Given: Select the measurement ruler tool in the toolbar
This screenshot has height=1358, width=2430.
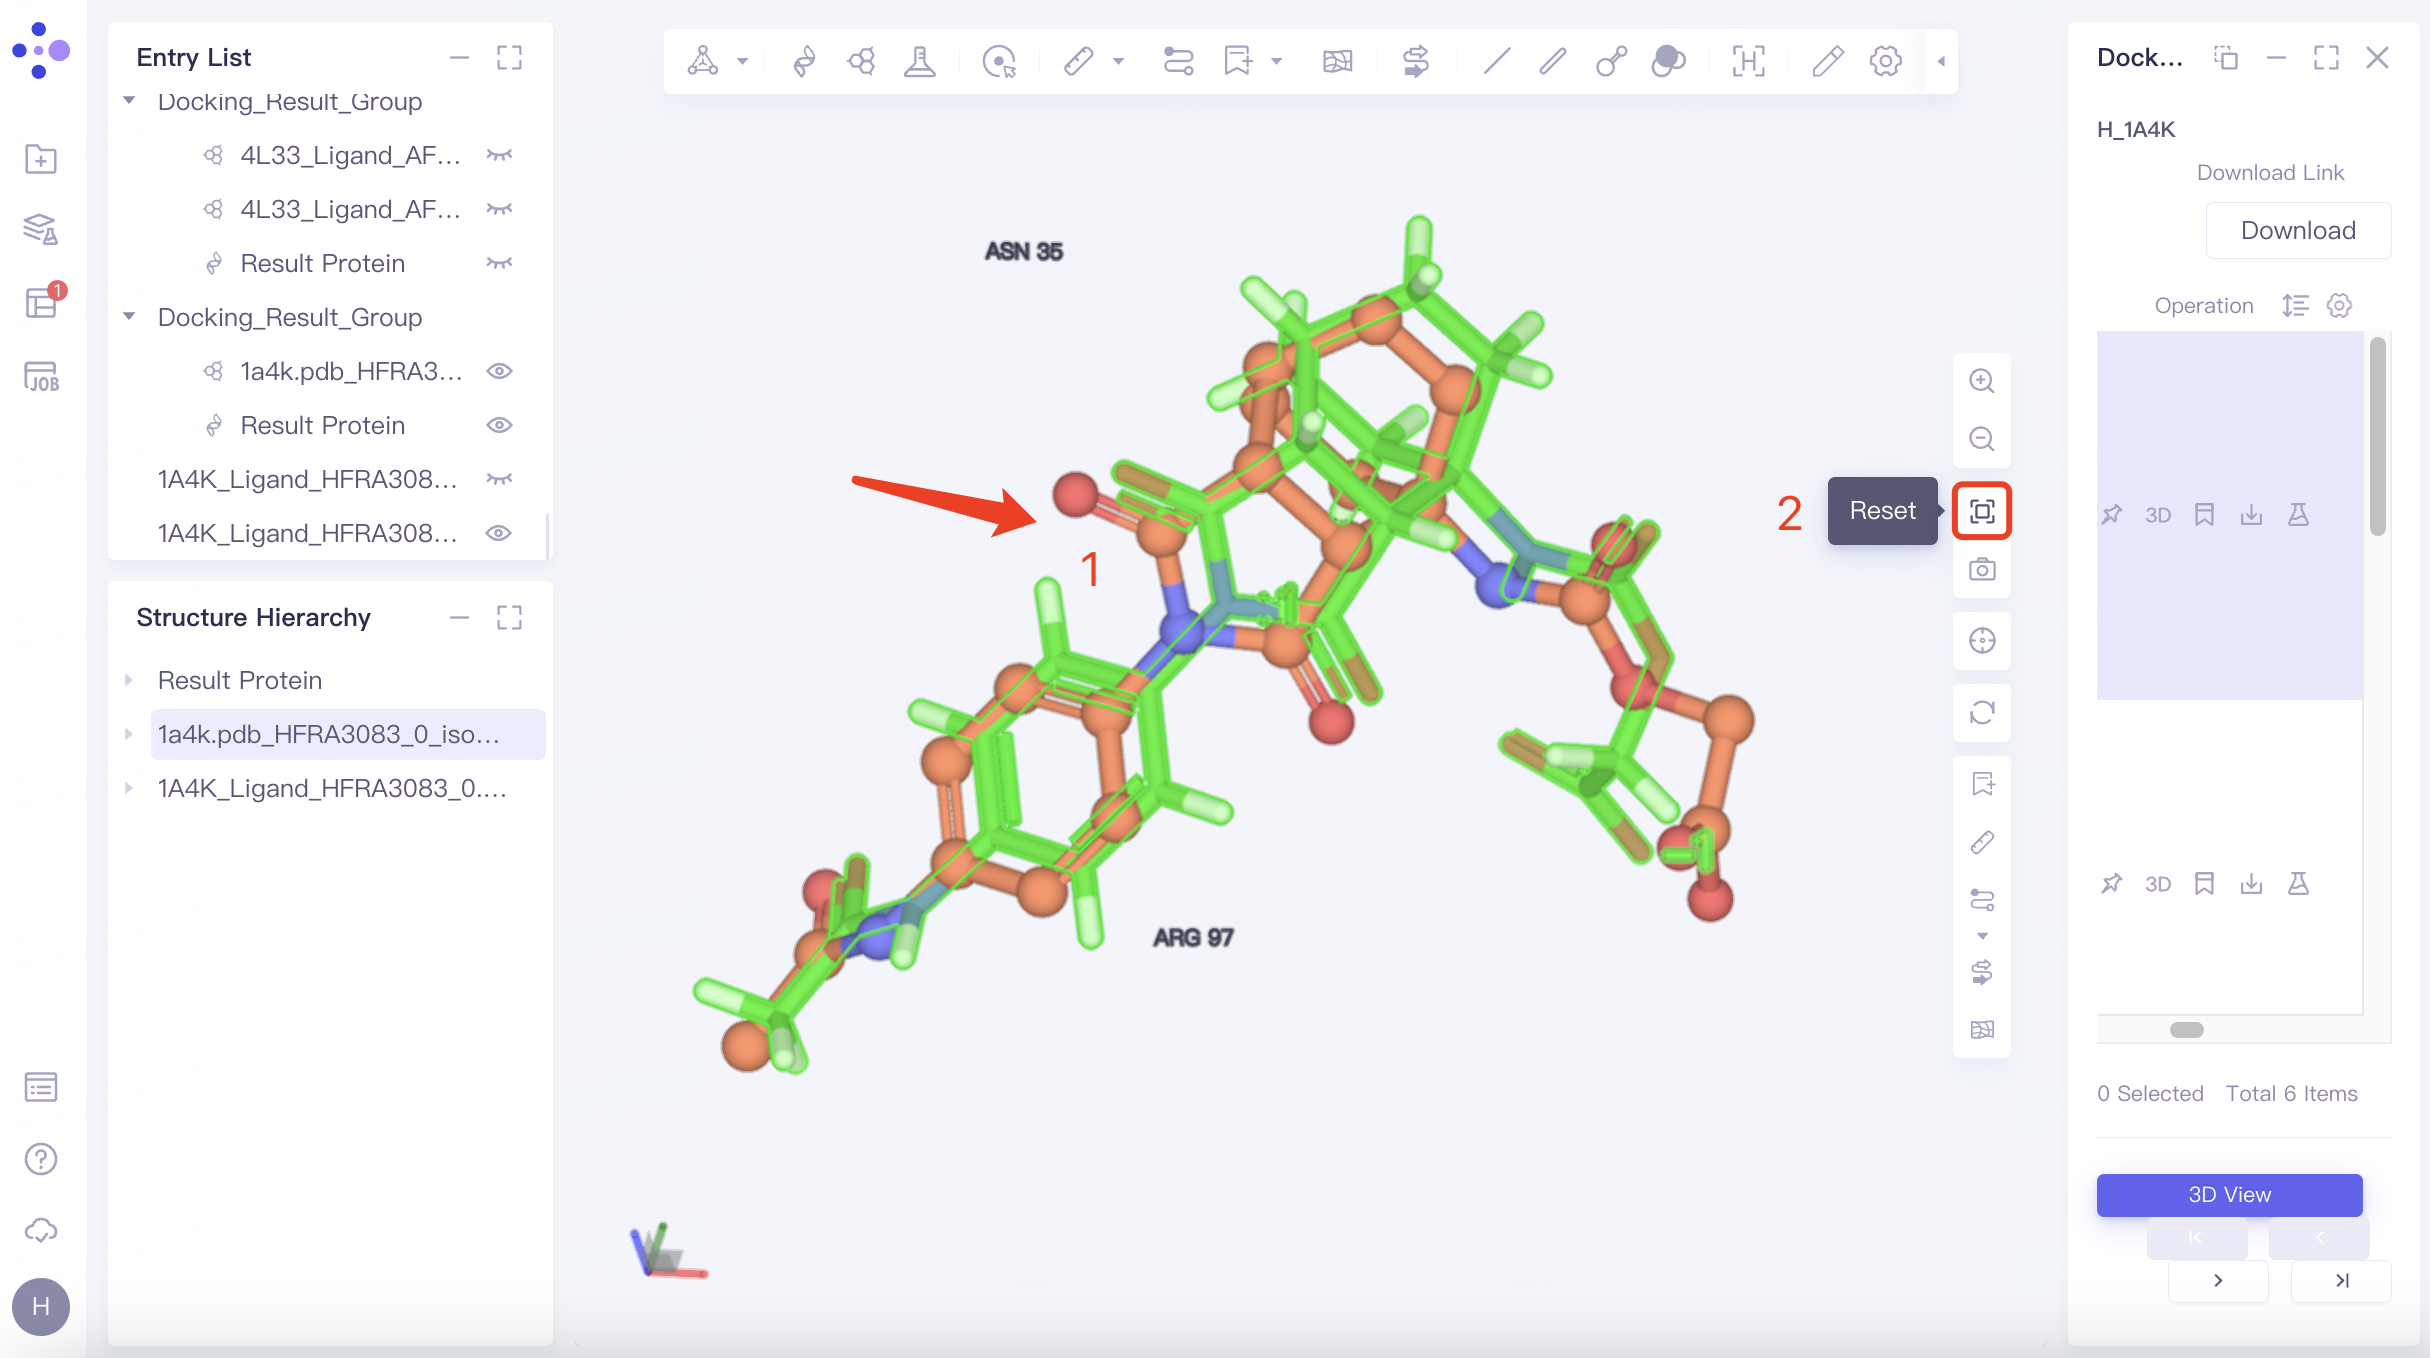Looking at the screenshot, I should pyautogui.click(x=1078, y=61).
